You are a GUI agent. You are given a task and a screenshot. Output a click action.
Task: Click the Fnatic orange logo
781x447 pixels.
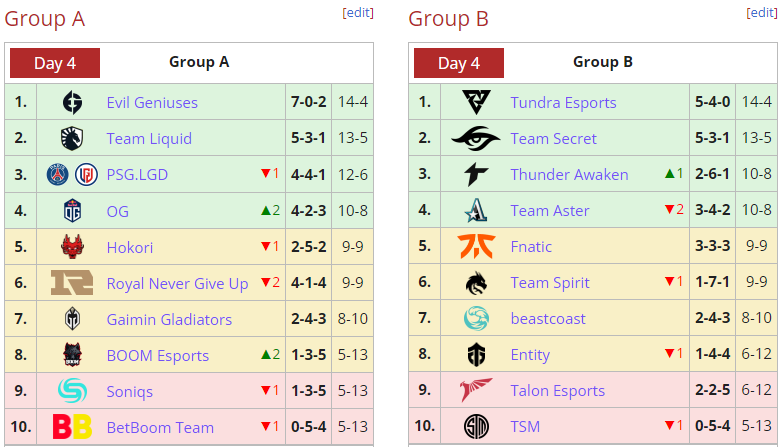(476, 246)
